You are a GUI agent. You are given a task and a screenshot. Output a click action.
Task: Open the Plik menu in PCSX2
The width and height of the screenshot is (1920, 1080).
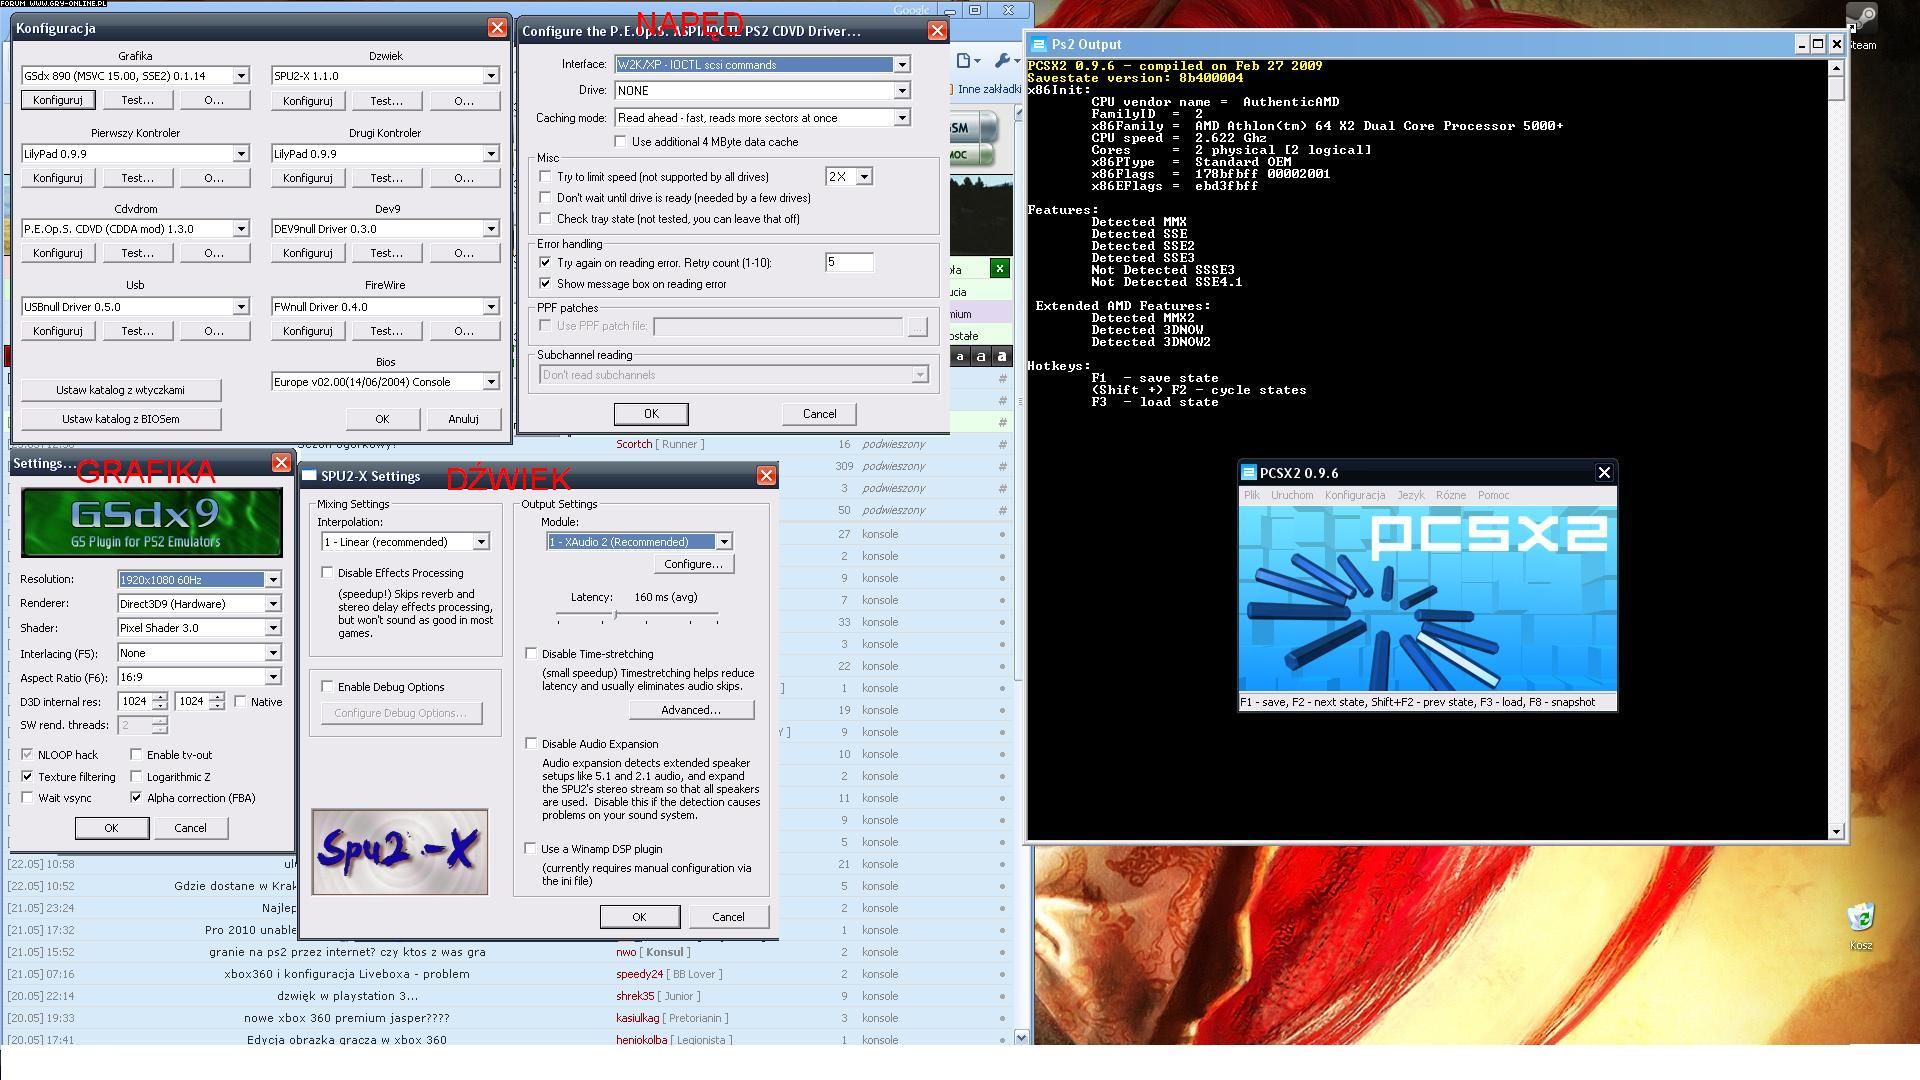[1252, 495]
